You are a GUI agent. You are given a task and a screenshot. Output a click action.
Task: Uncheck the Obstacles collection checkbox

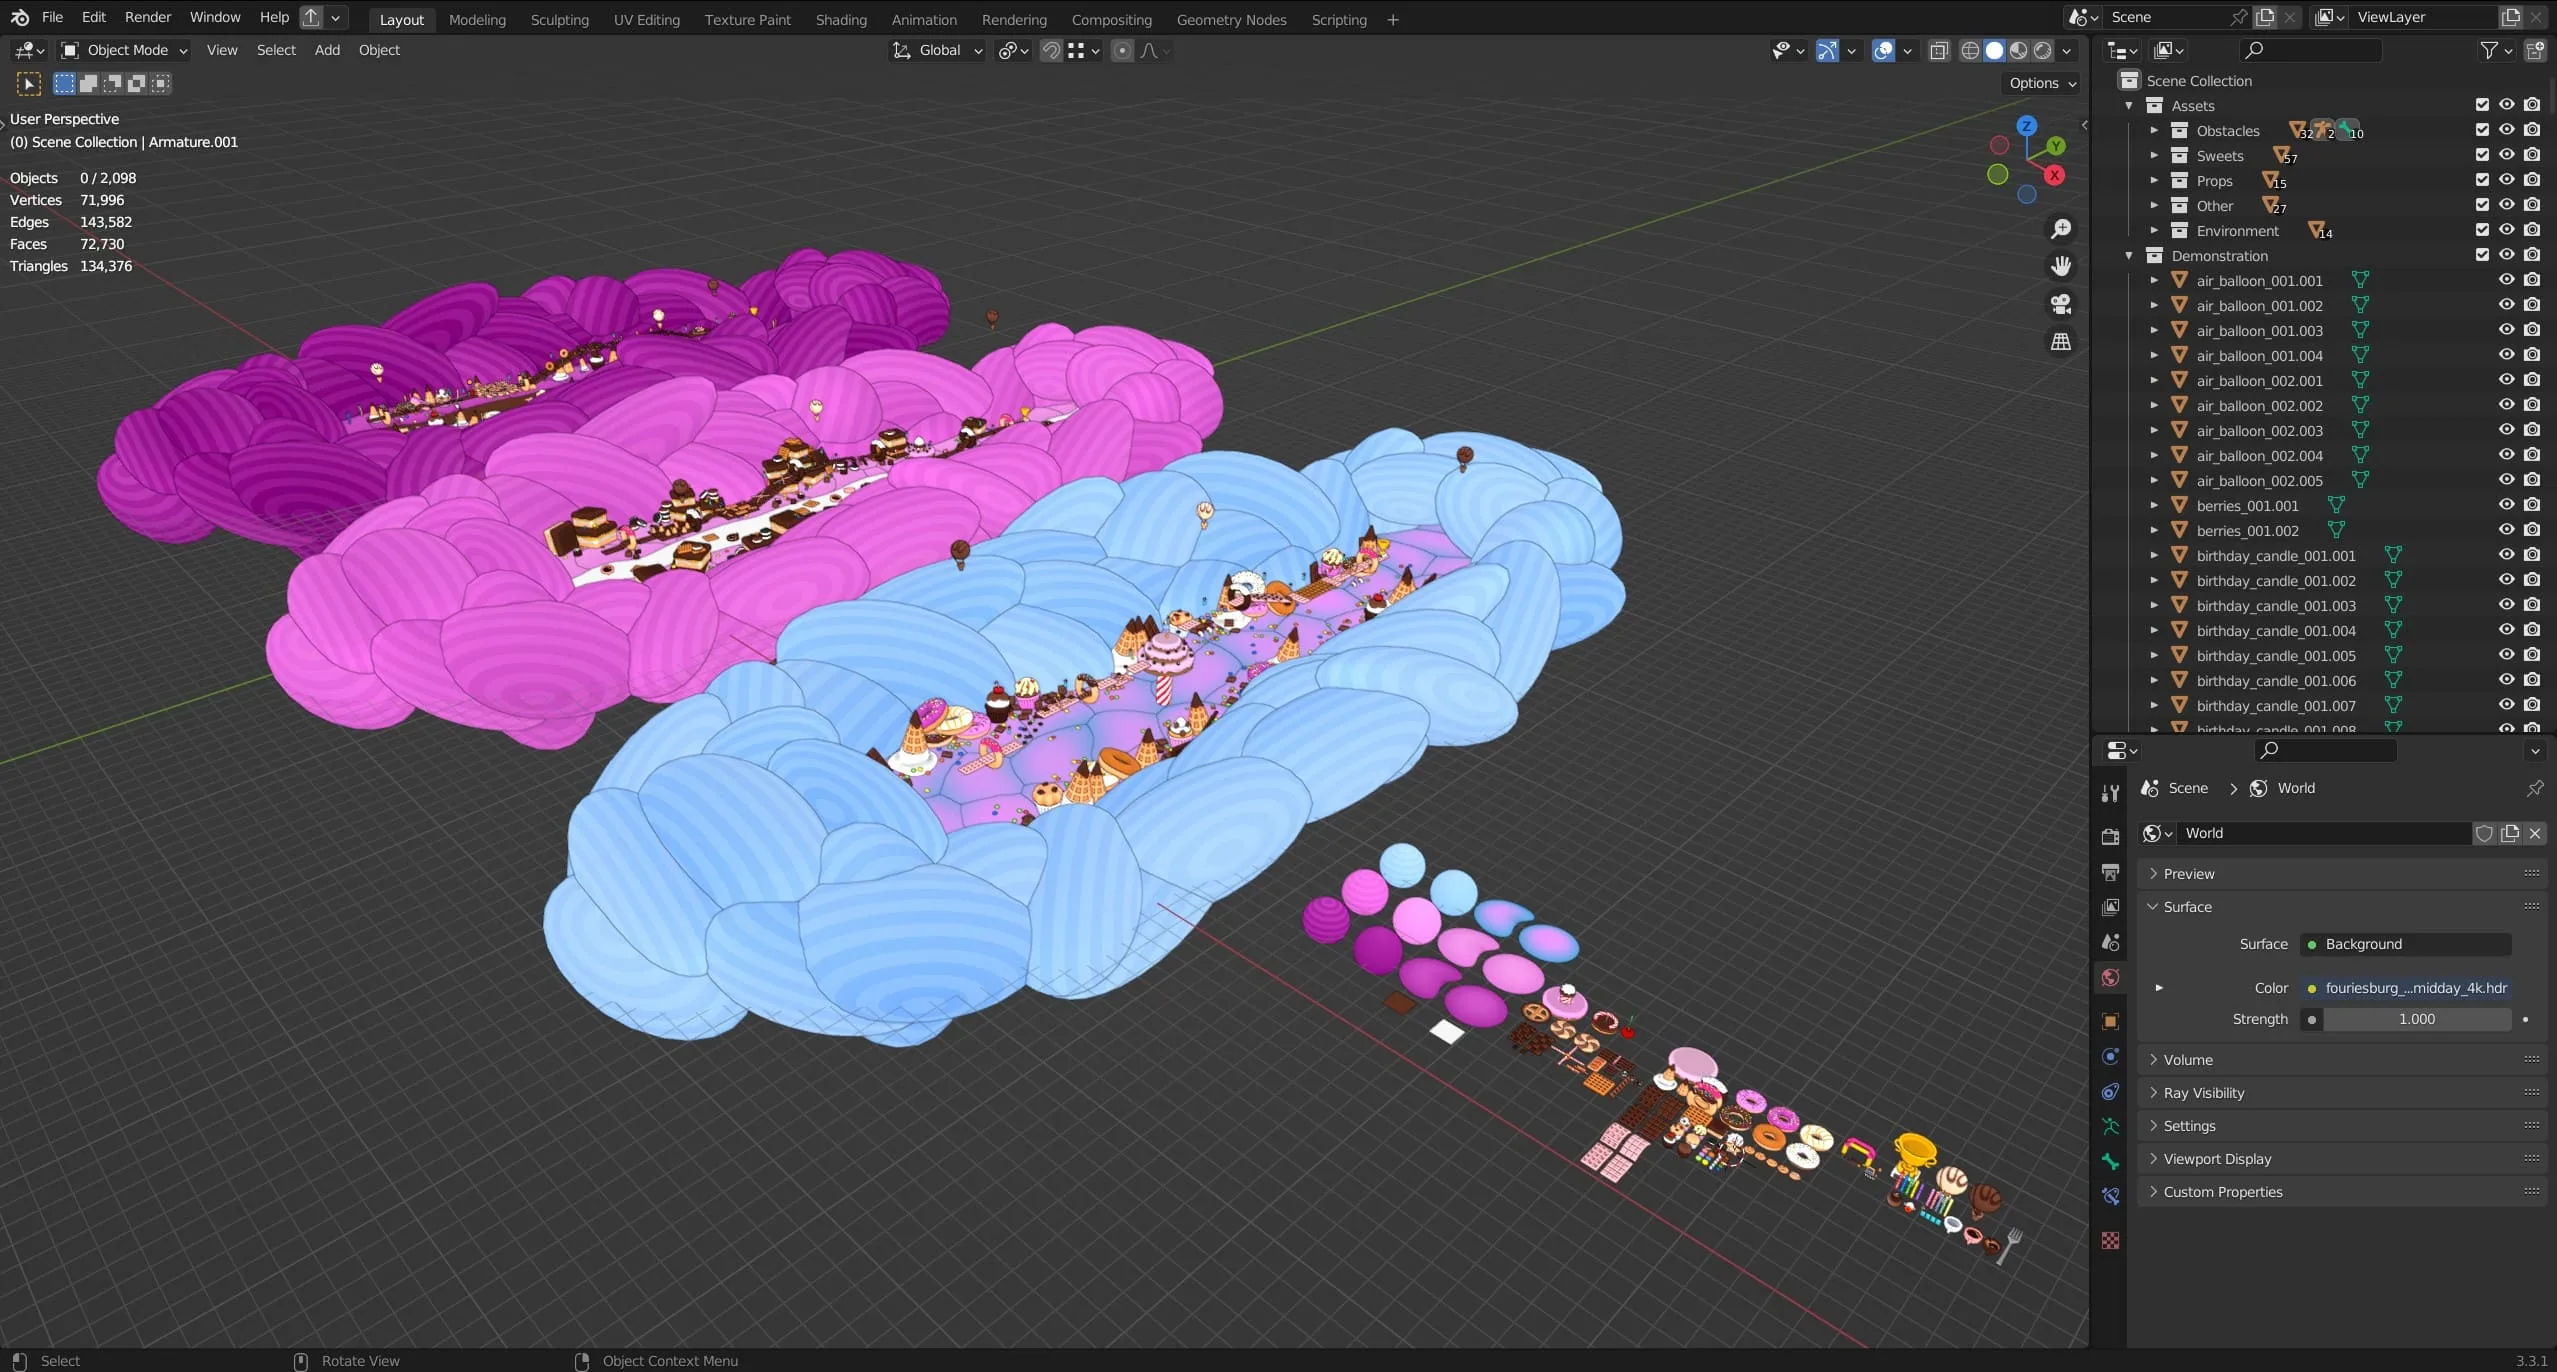point(2482,130)
